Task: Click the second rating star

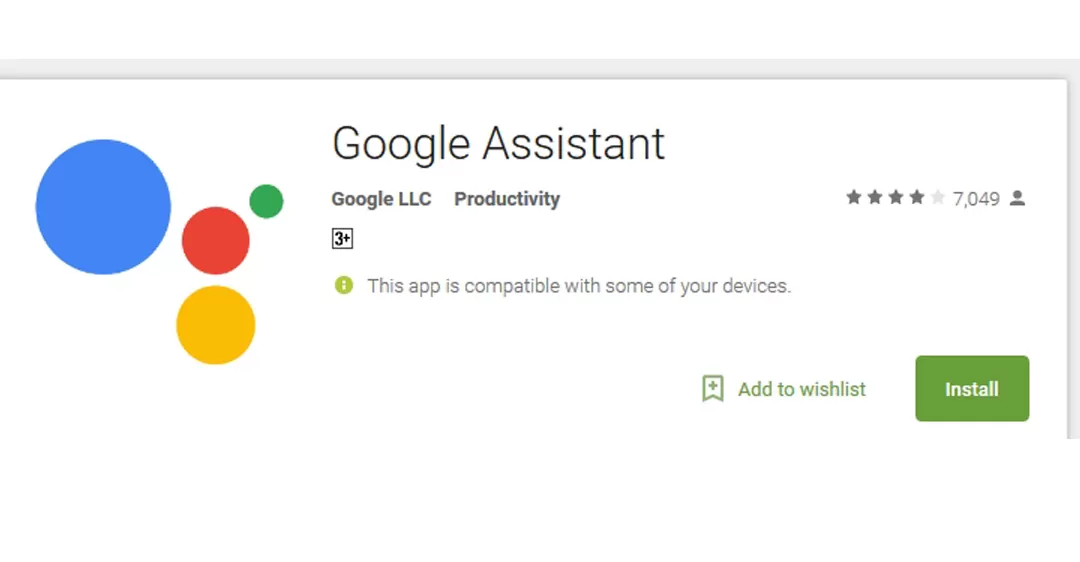Action: click(874, 198)
